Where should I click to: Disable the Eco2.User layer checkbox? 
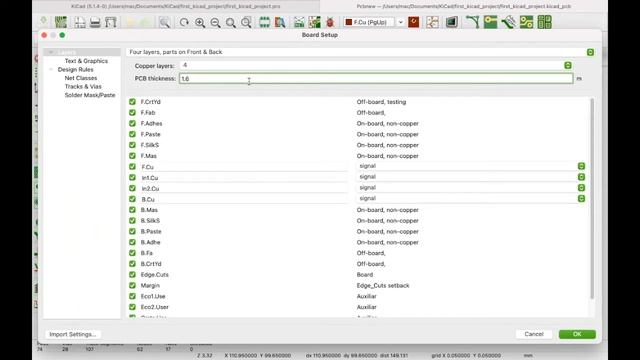[132, 307]
